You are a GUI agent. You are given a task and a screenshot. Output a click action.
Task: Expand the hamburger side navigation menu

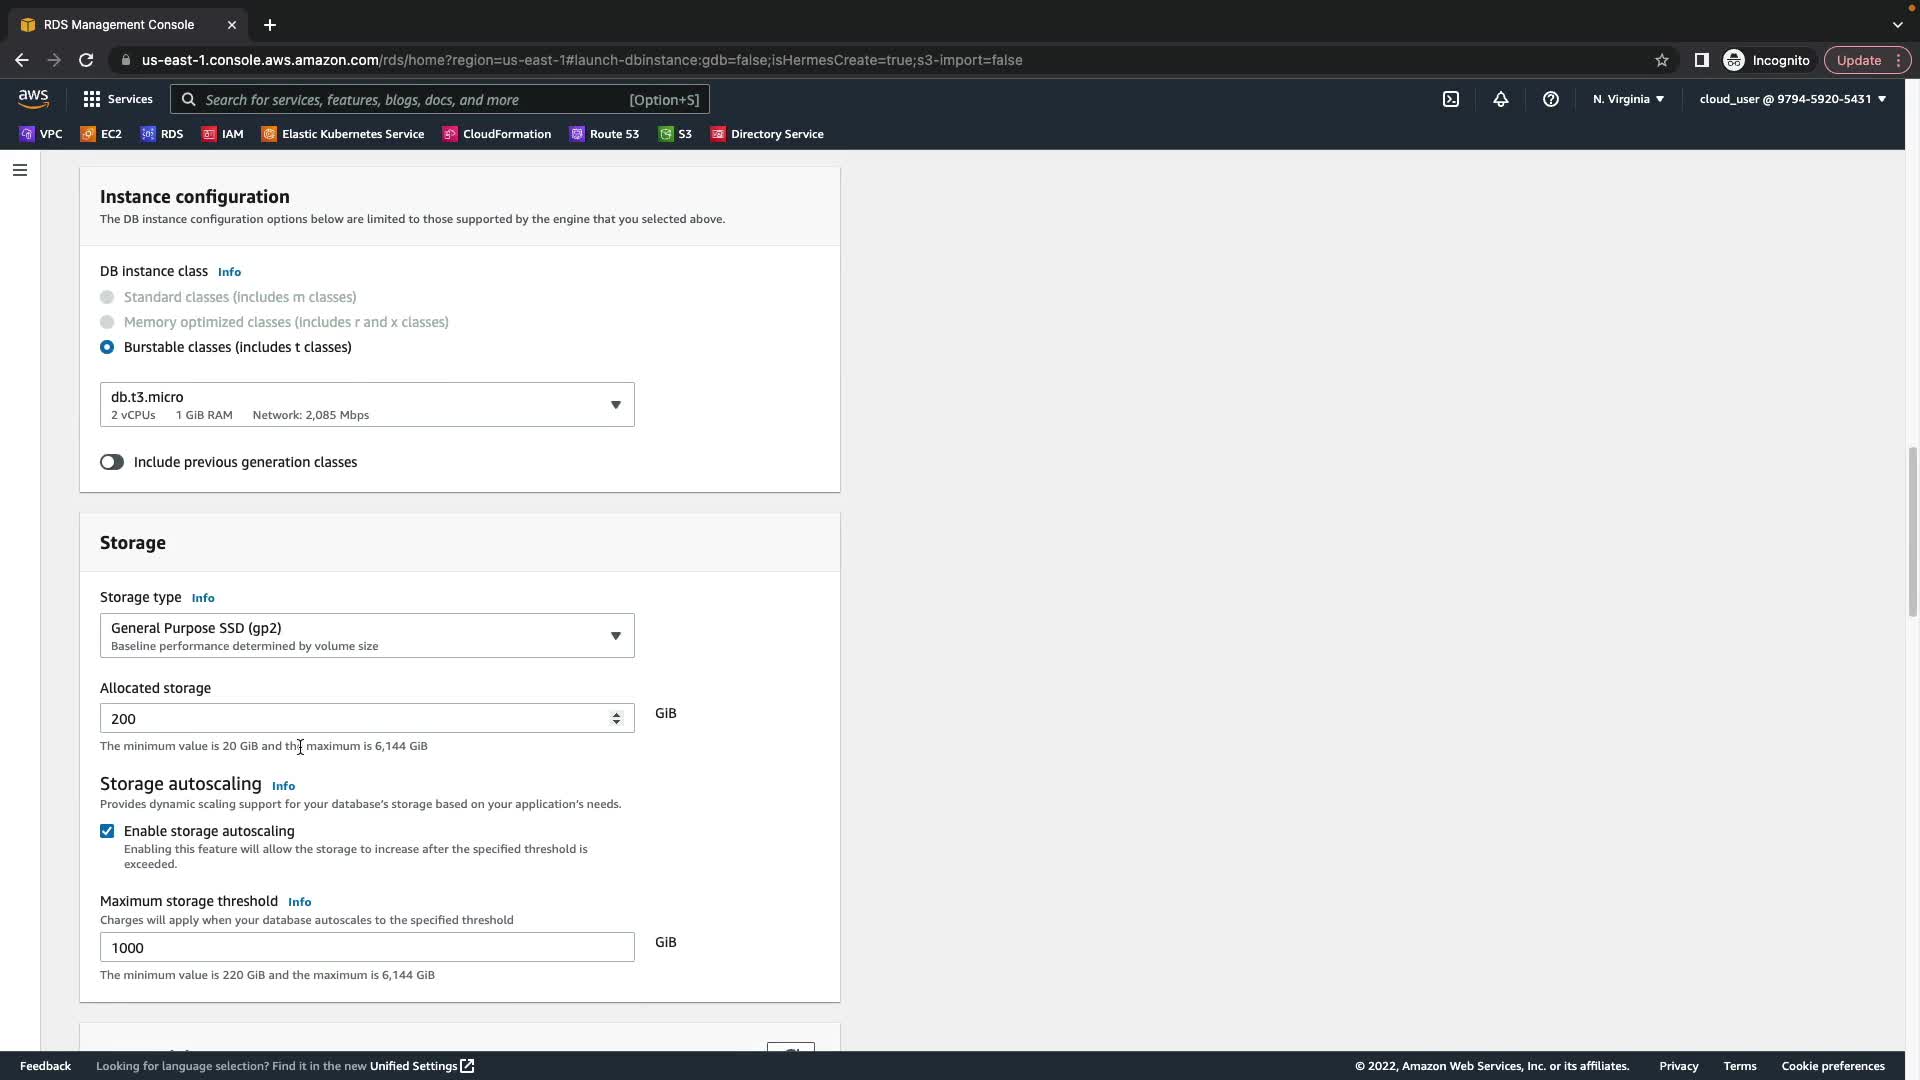click(19, 170)
